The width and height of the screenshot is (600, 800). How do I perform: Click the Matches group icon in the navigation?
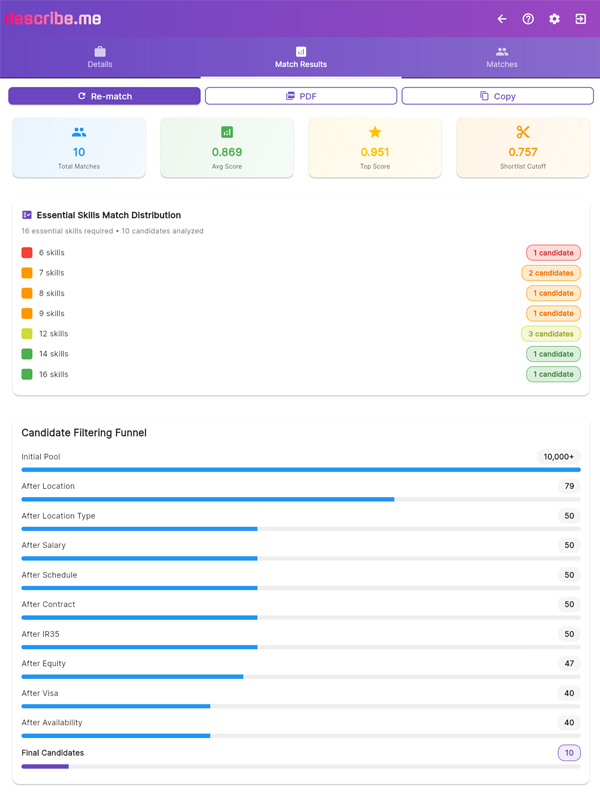(x=501, y=52)
